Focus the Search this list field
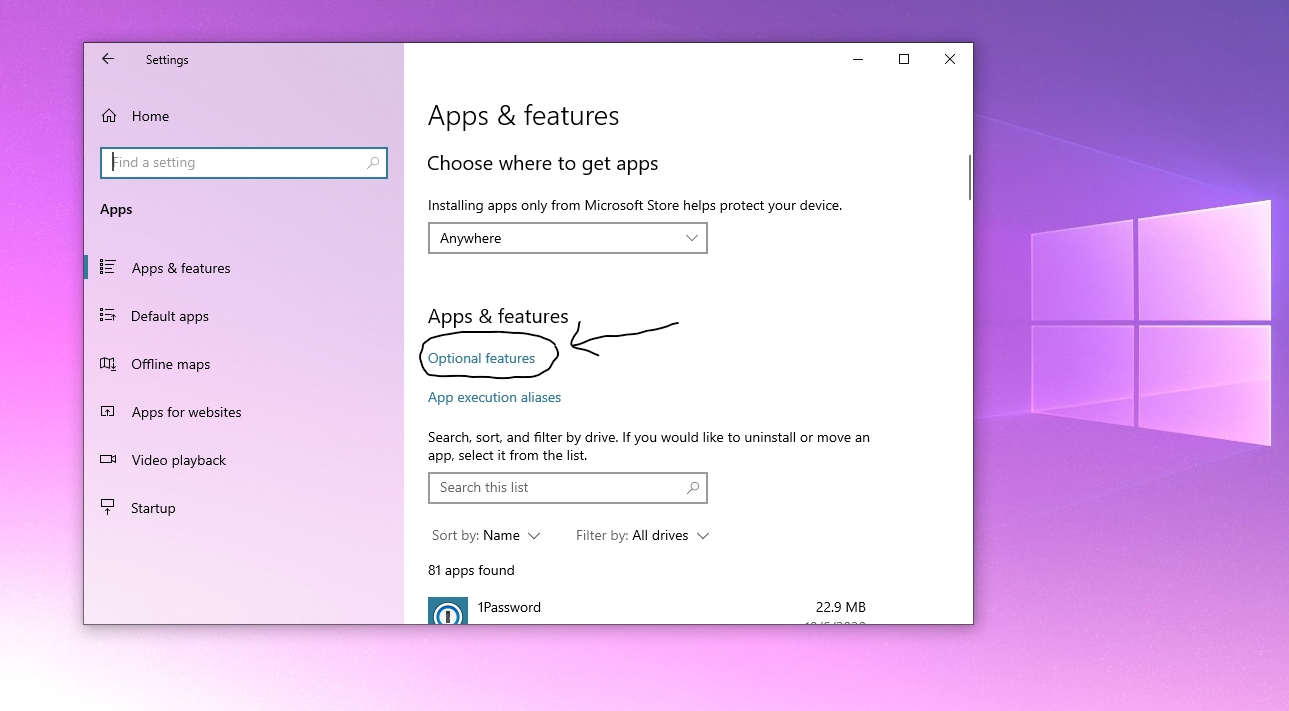Screen dimensions: 1289x711 (568, 487)
